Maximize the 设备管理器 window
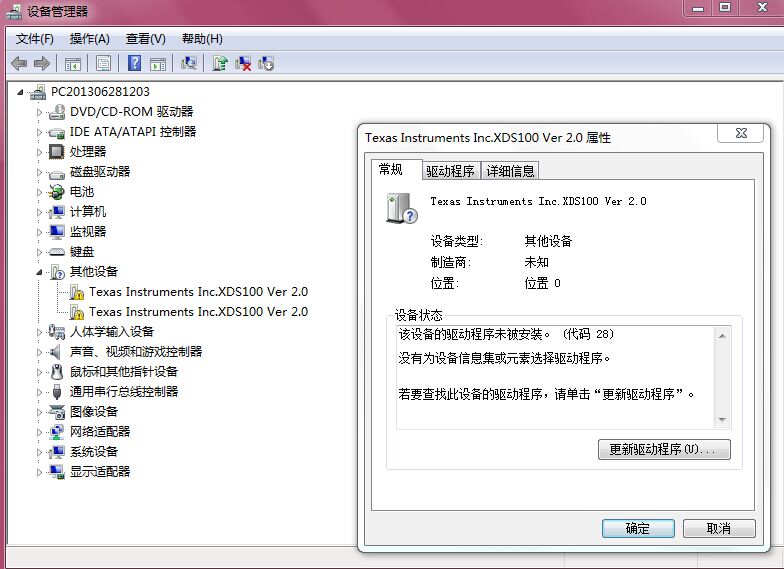Image resolution: width=784 pixels, height=569 pixels. [725, 8]
